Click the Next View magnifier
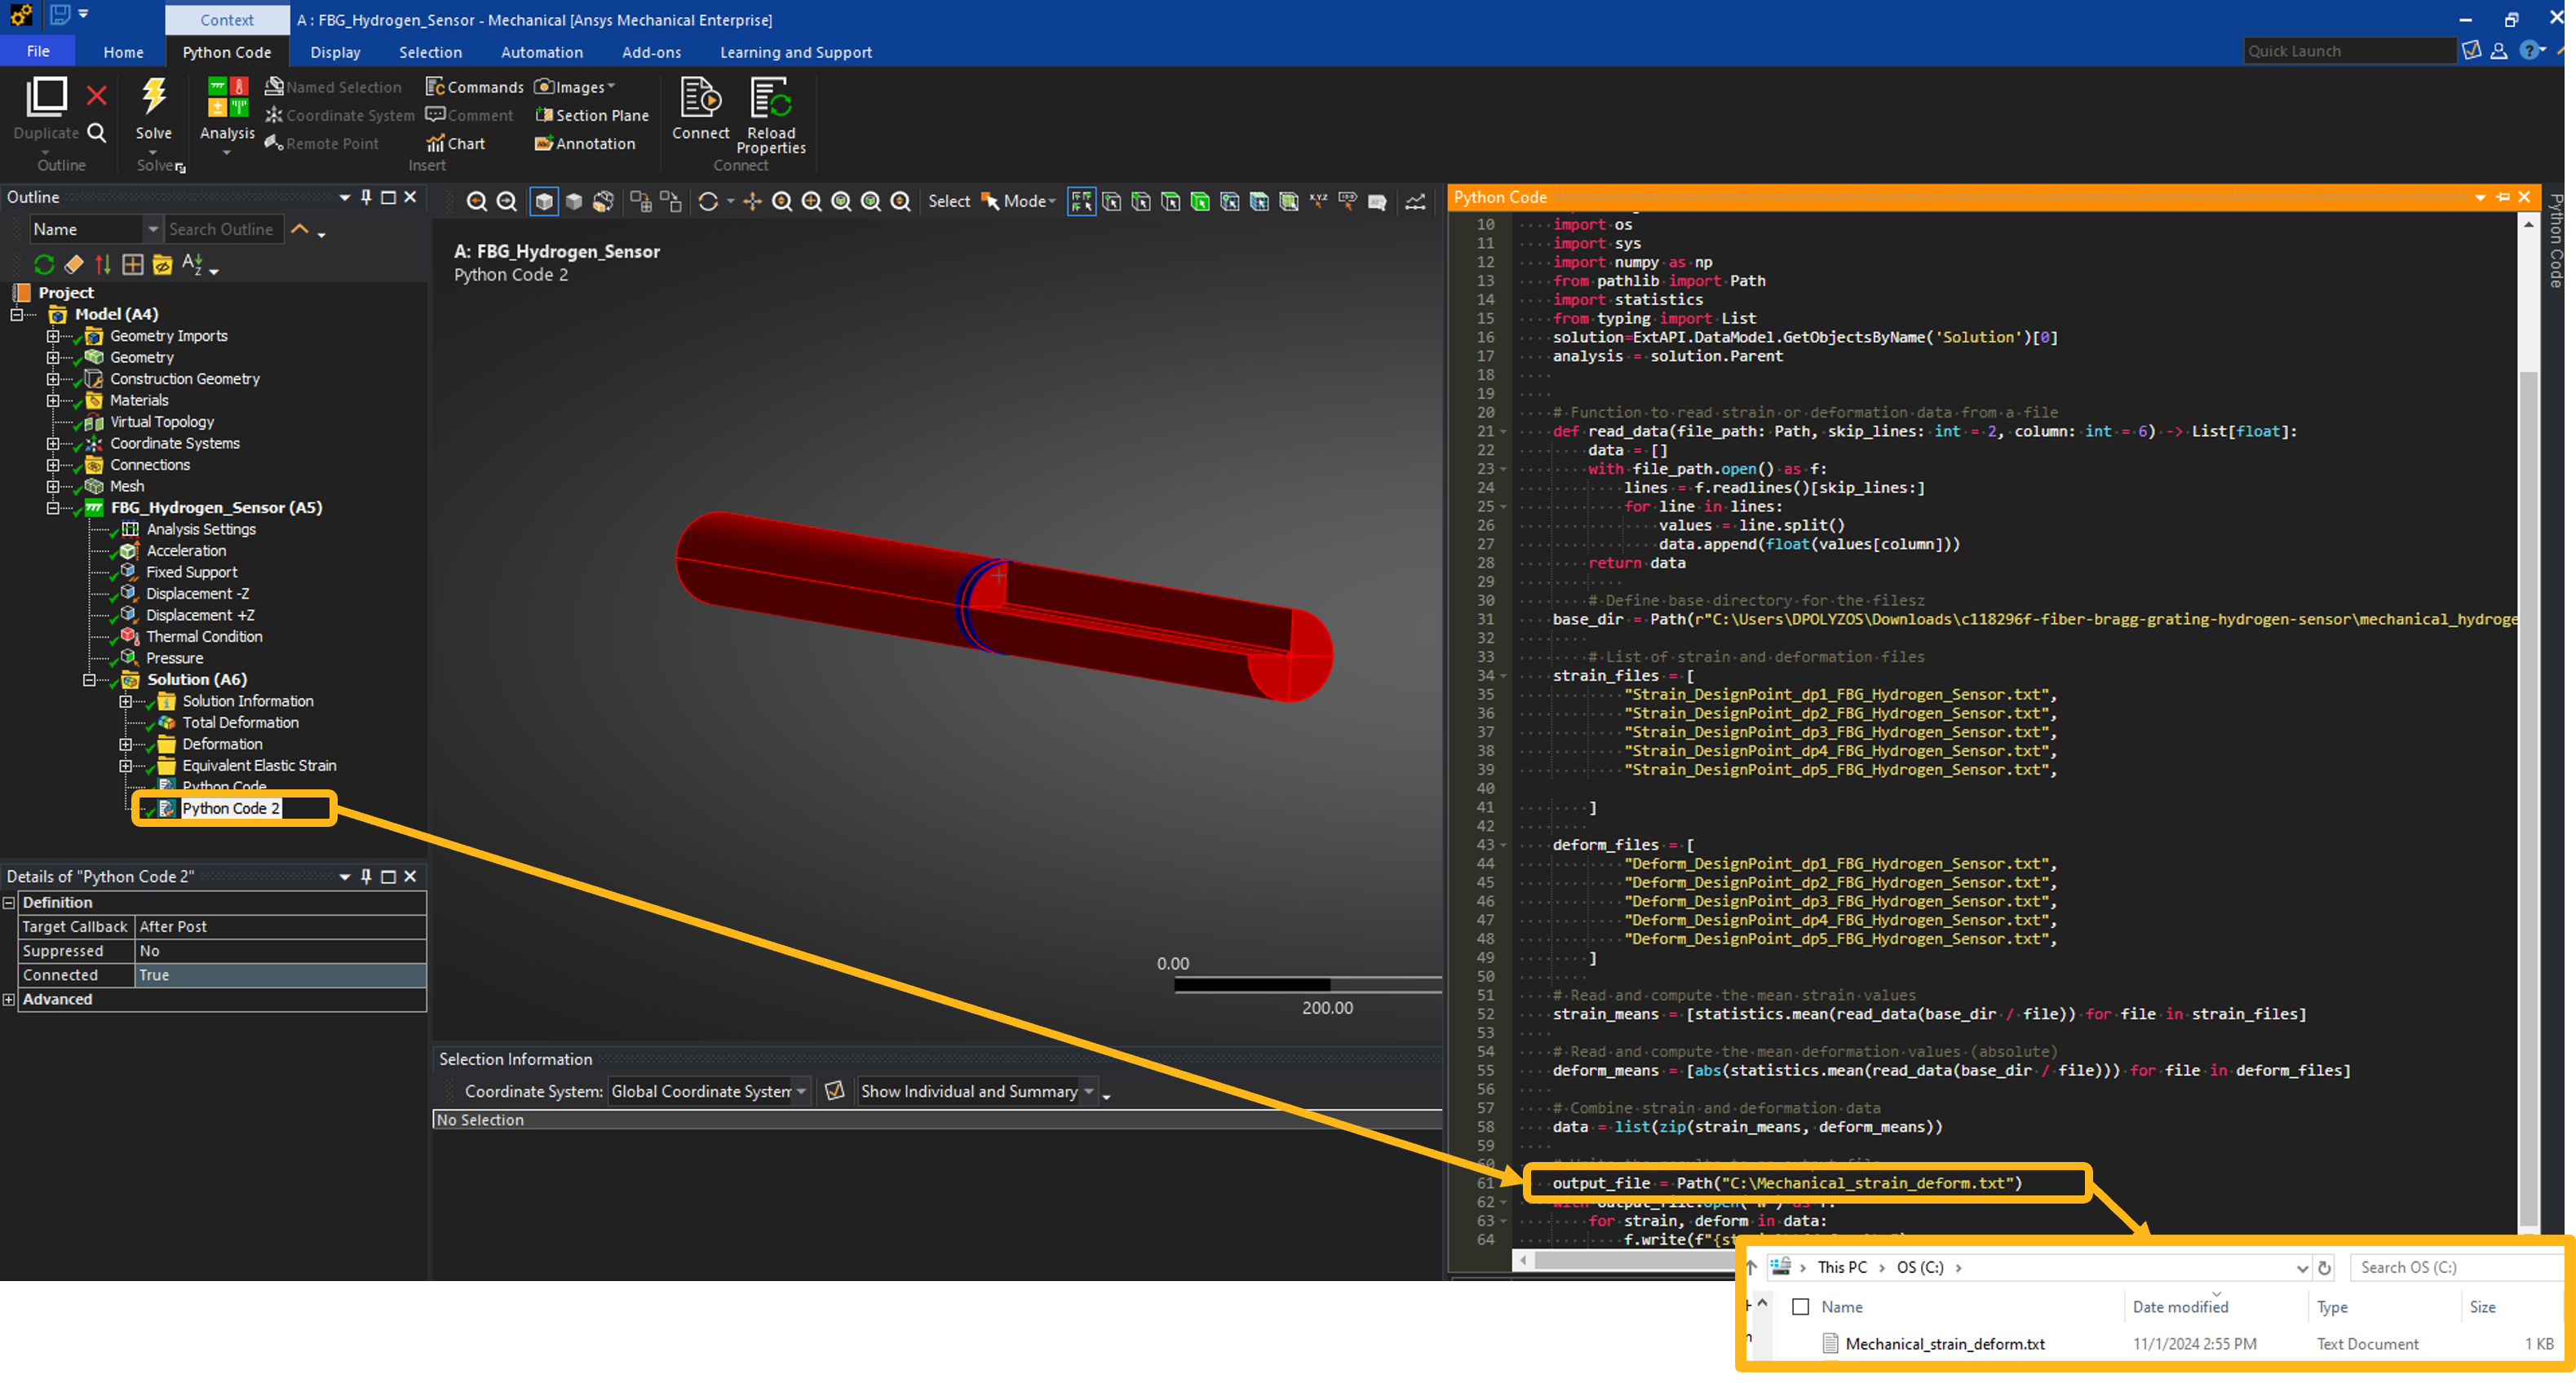Image resolution: width=2576 pixels, height=1383 pixels. (507, 201)
